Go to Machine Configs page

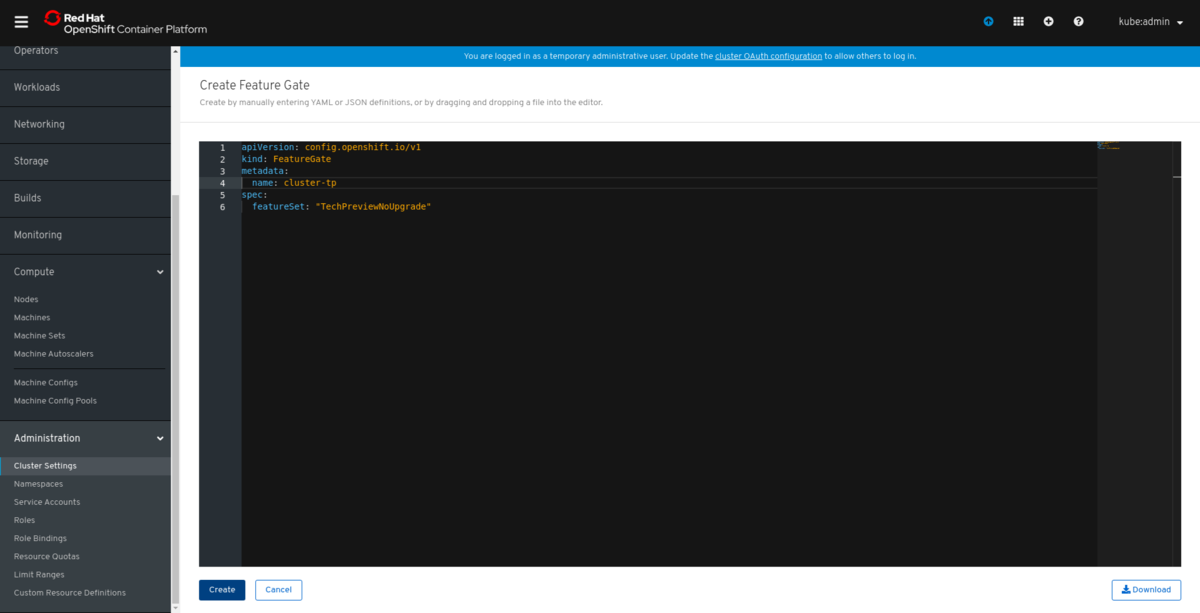coord(46,383)
